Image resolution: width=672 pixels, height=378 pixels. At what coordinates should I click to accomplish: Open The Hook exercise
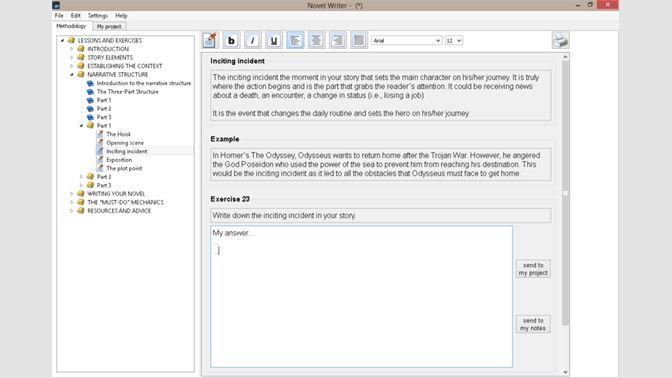pyautogui.click(x=118, y=134)
